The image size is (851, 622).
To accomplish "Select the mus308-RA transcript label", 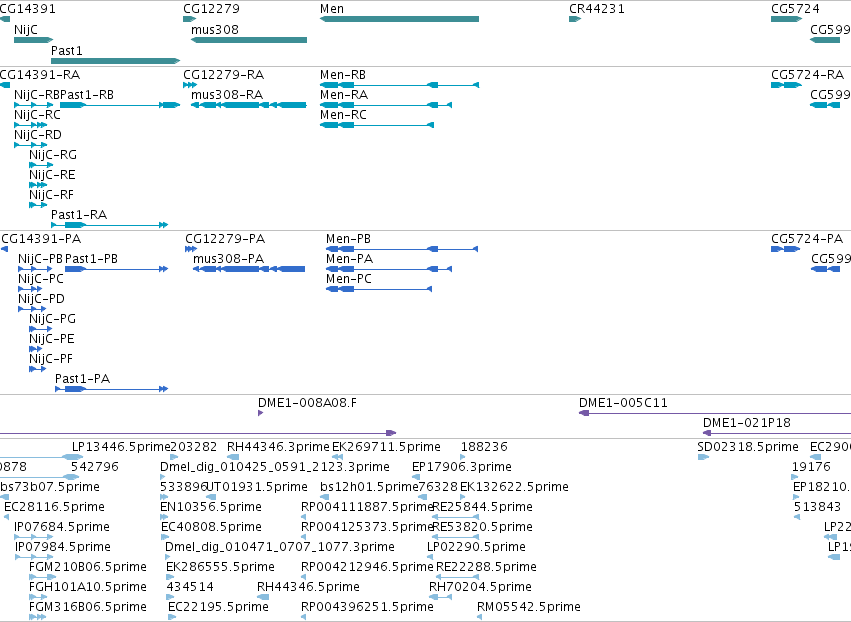I will (226, 94).
